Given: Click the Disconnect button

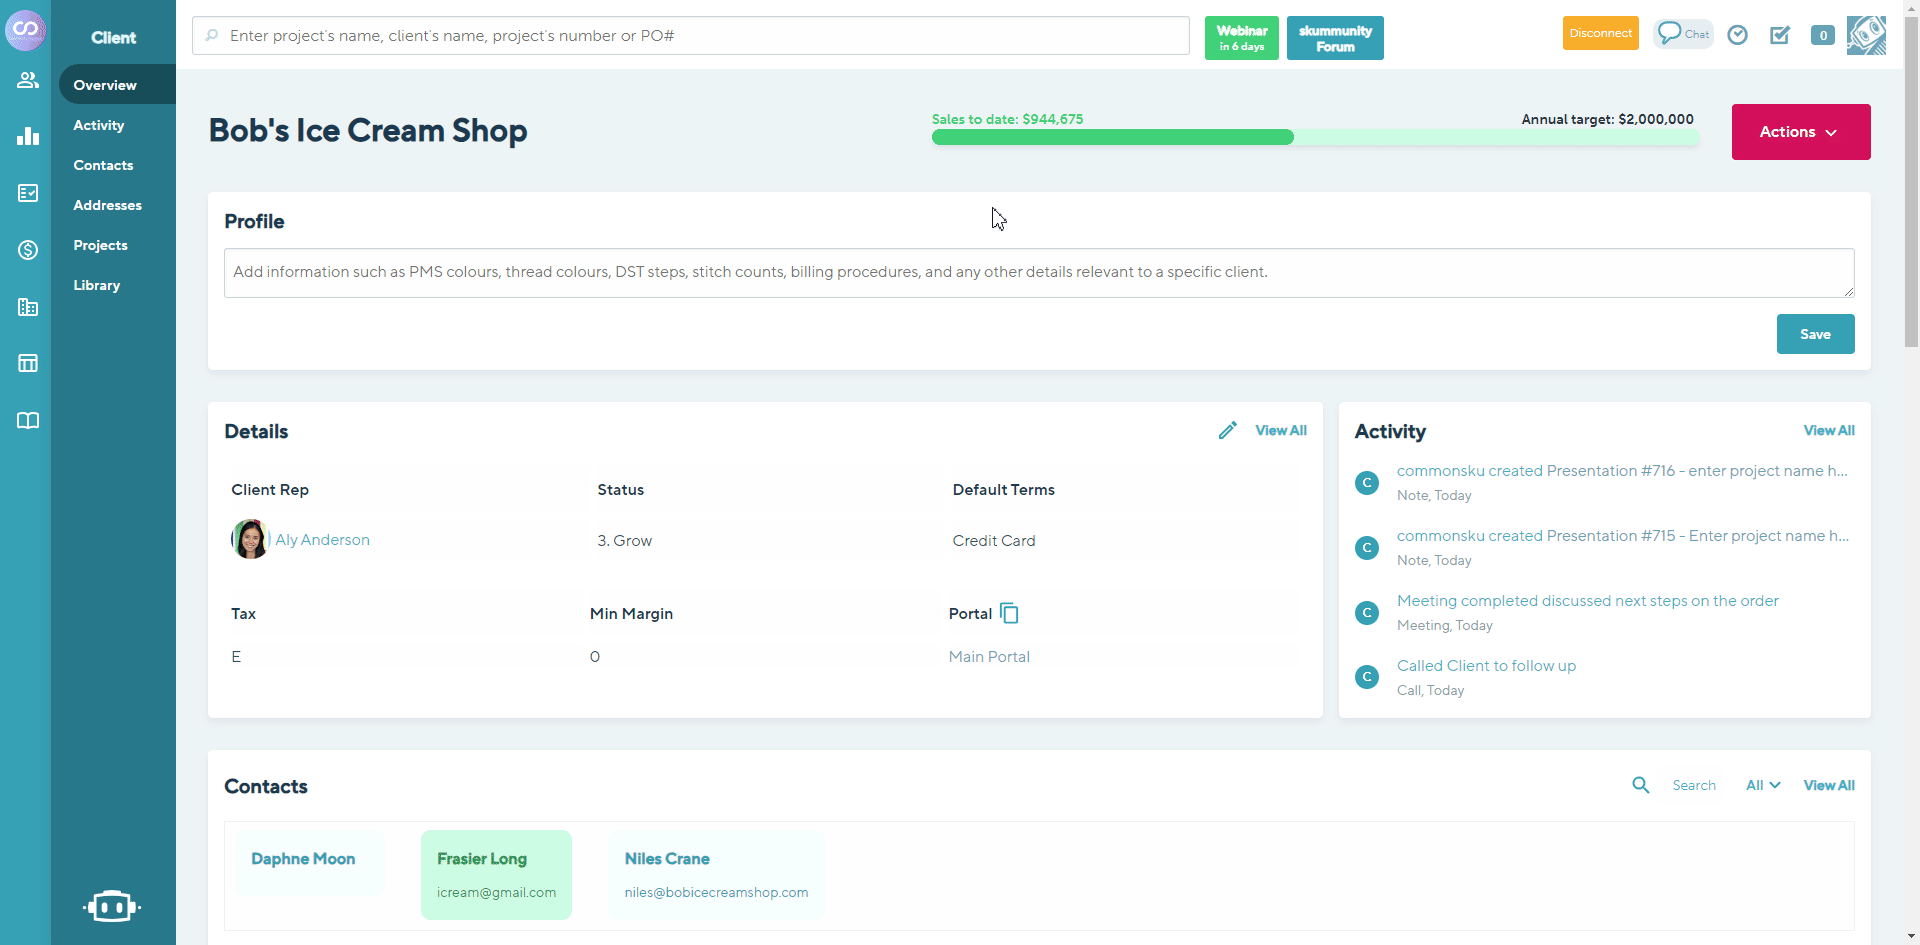Looking at the screenshot, I should click(1600, 32).
